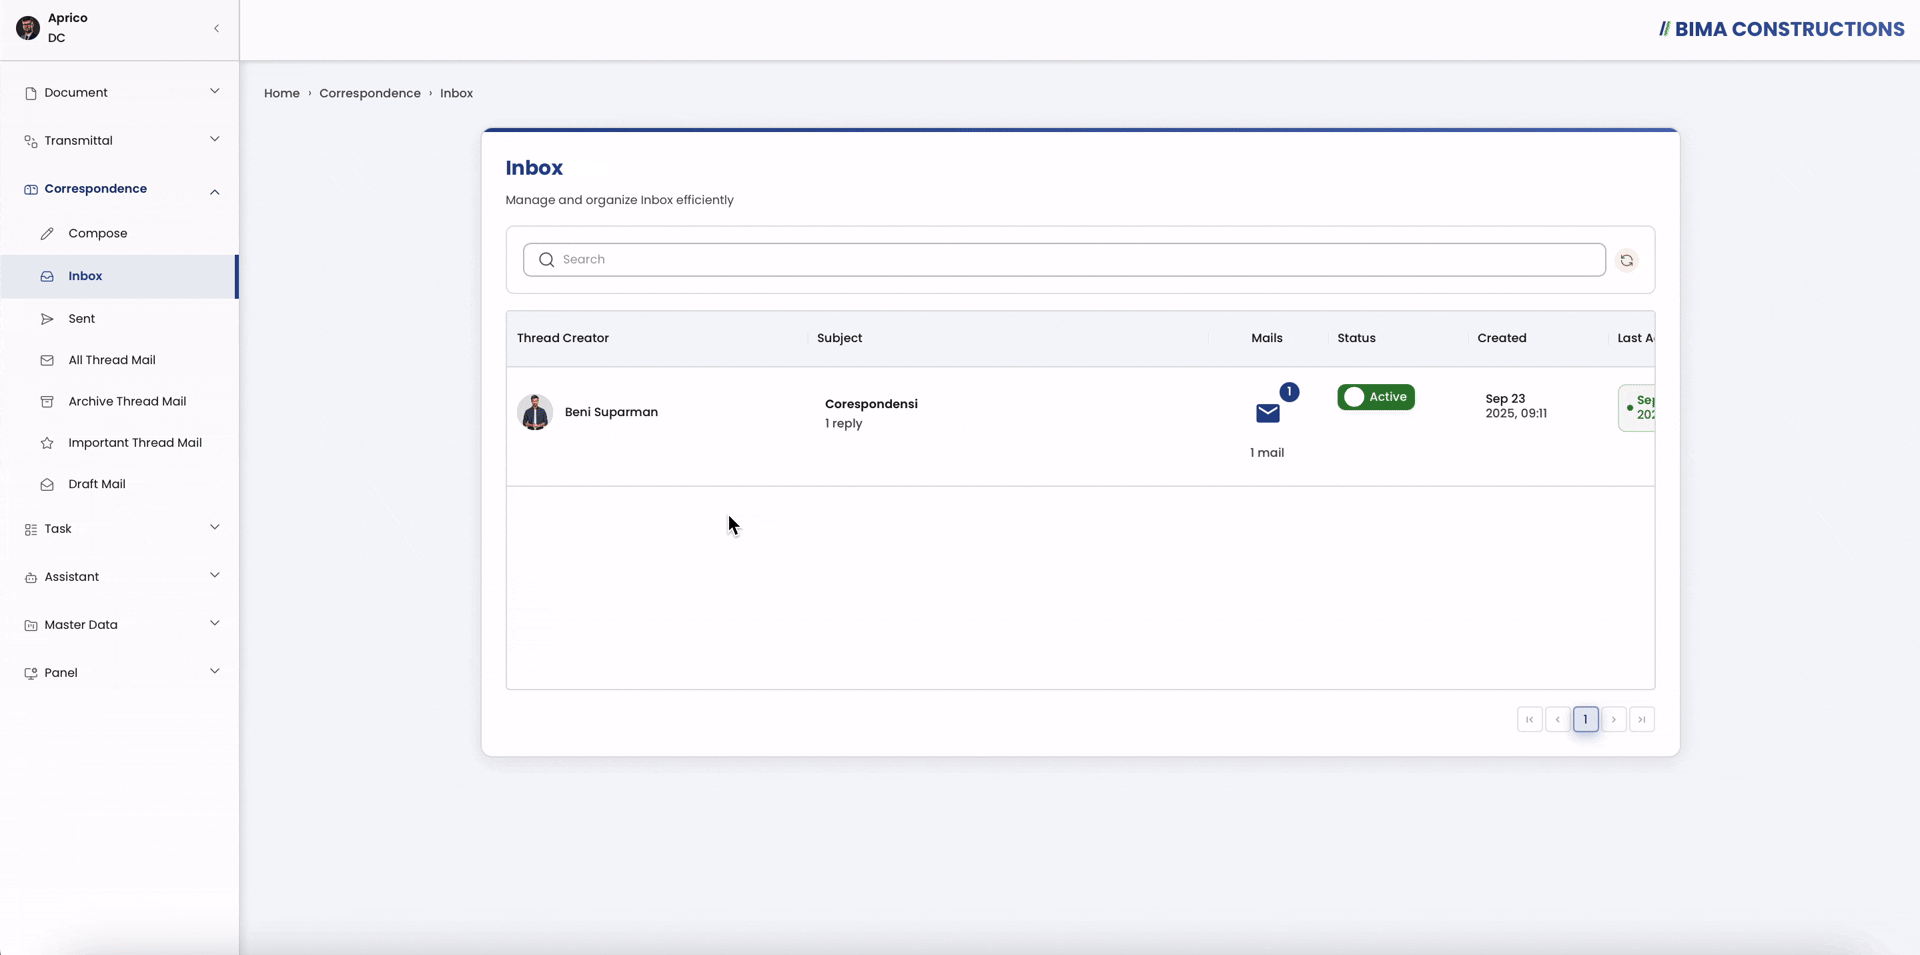
Task: Expand the Master Data menu chevron
Action: pyautogui.click(x=215, y=623)
